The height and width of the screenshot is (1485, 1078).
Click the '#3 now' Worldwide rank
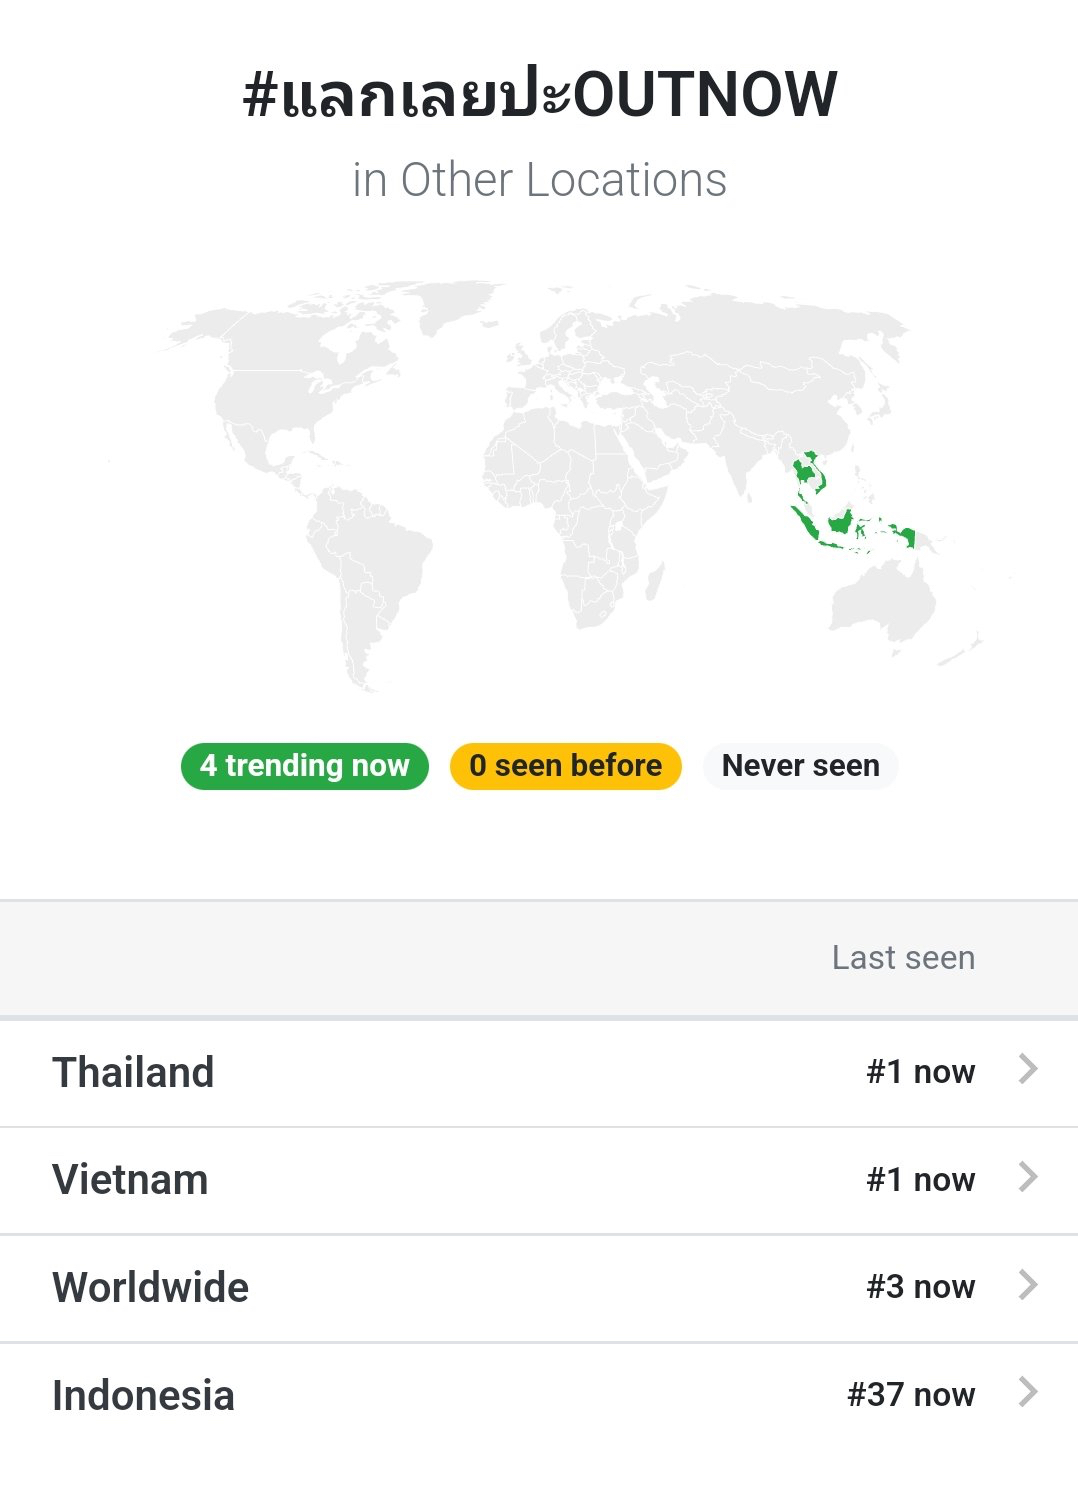coord(920,1286)
